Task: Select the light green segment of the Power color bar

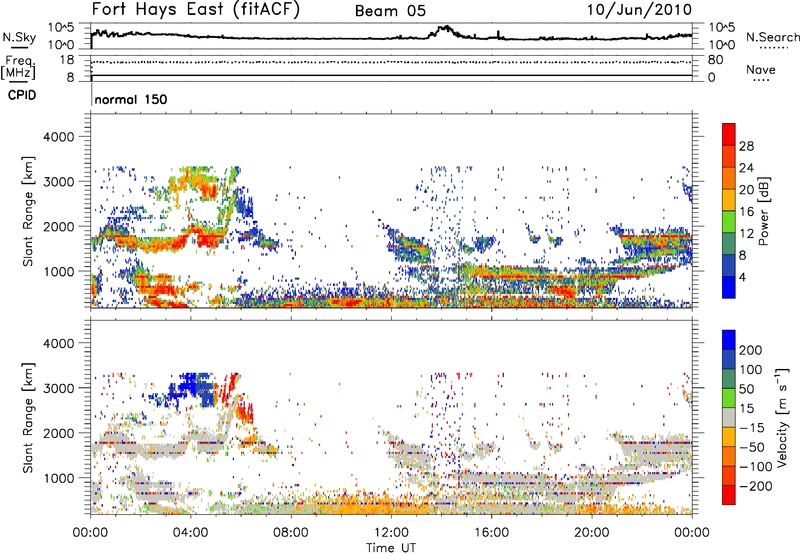Action: pos(729,222)
